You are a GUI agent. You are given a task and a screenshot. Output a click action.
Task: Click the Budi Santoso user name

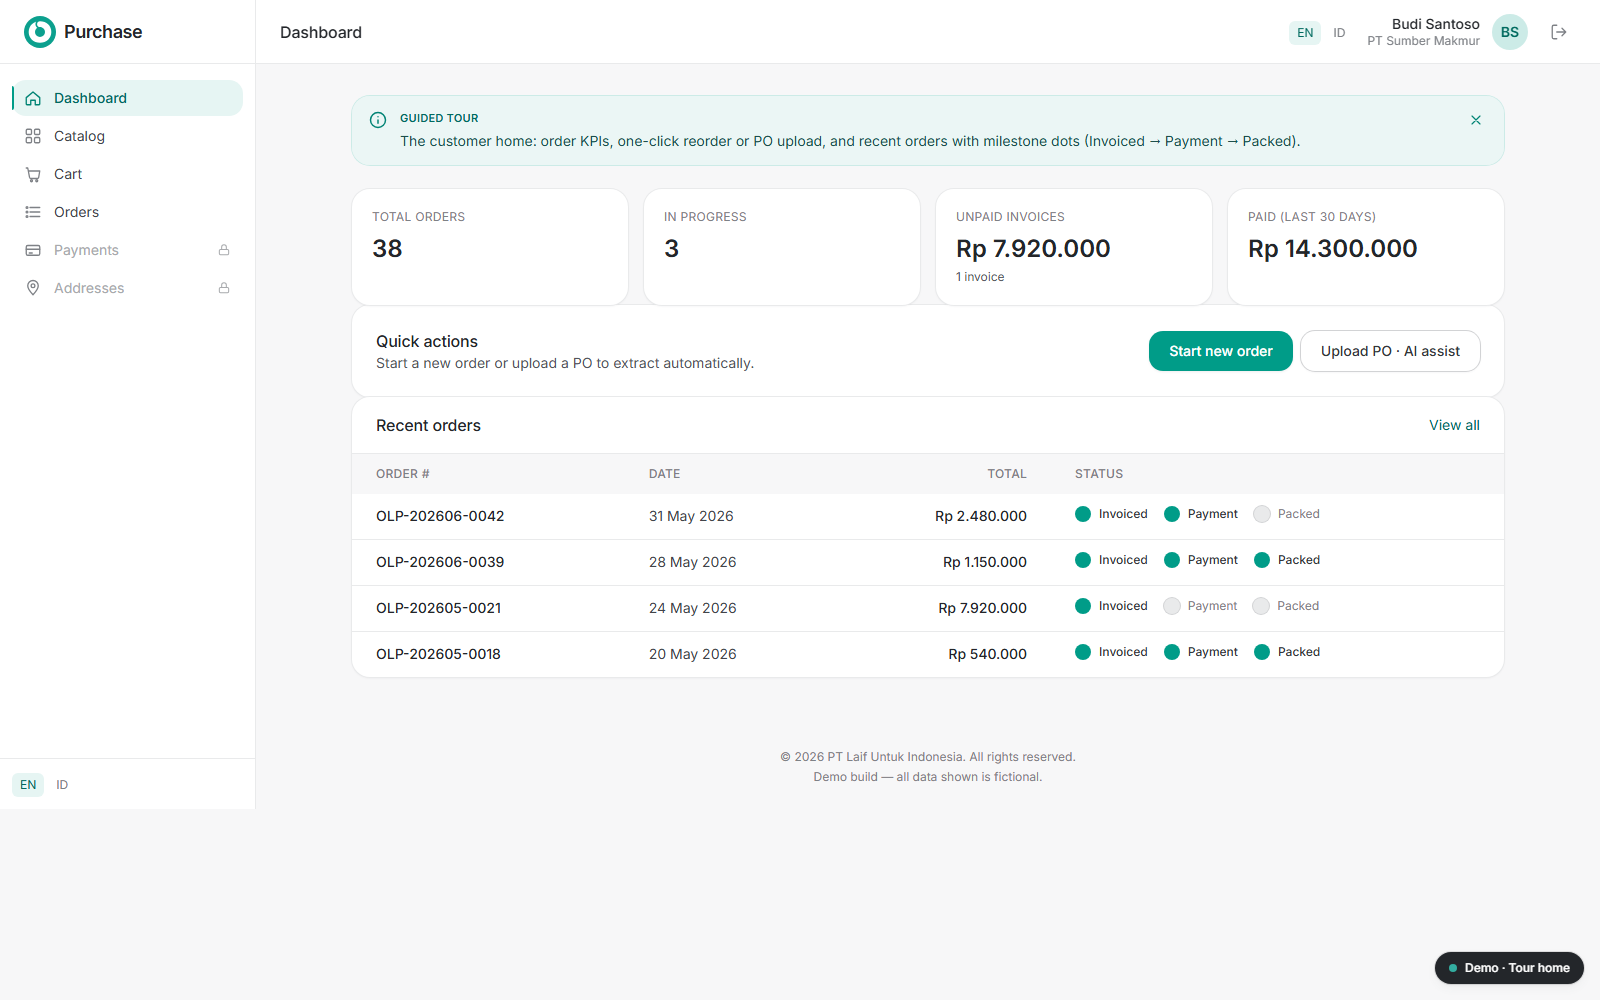coord(1435,24)
